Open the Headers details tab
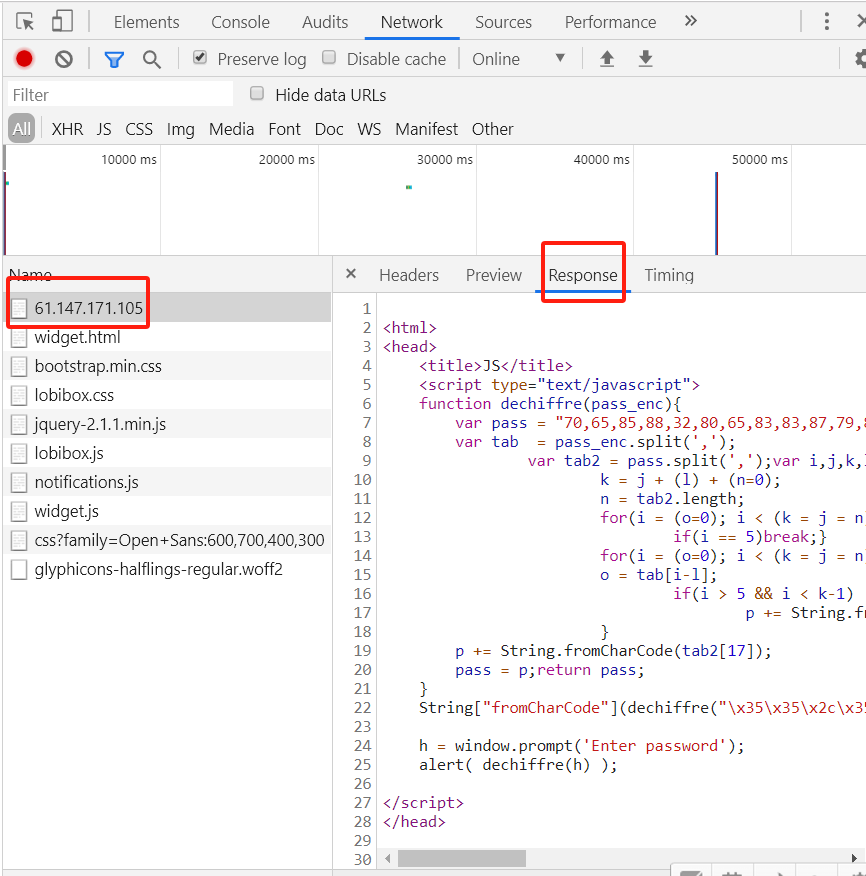 pos(409,275)
